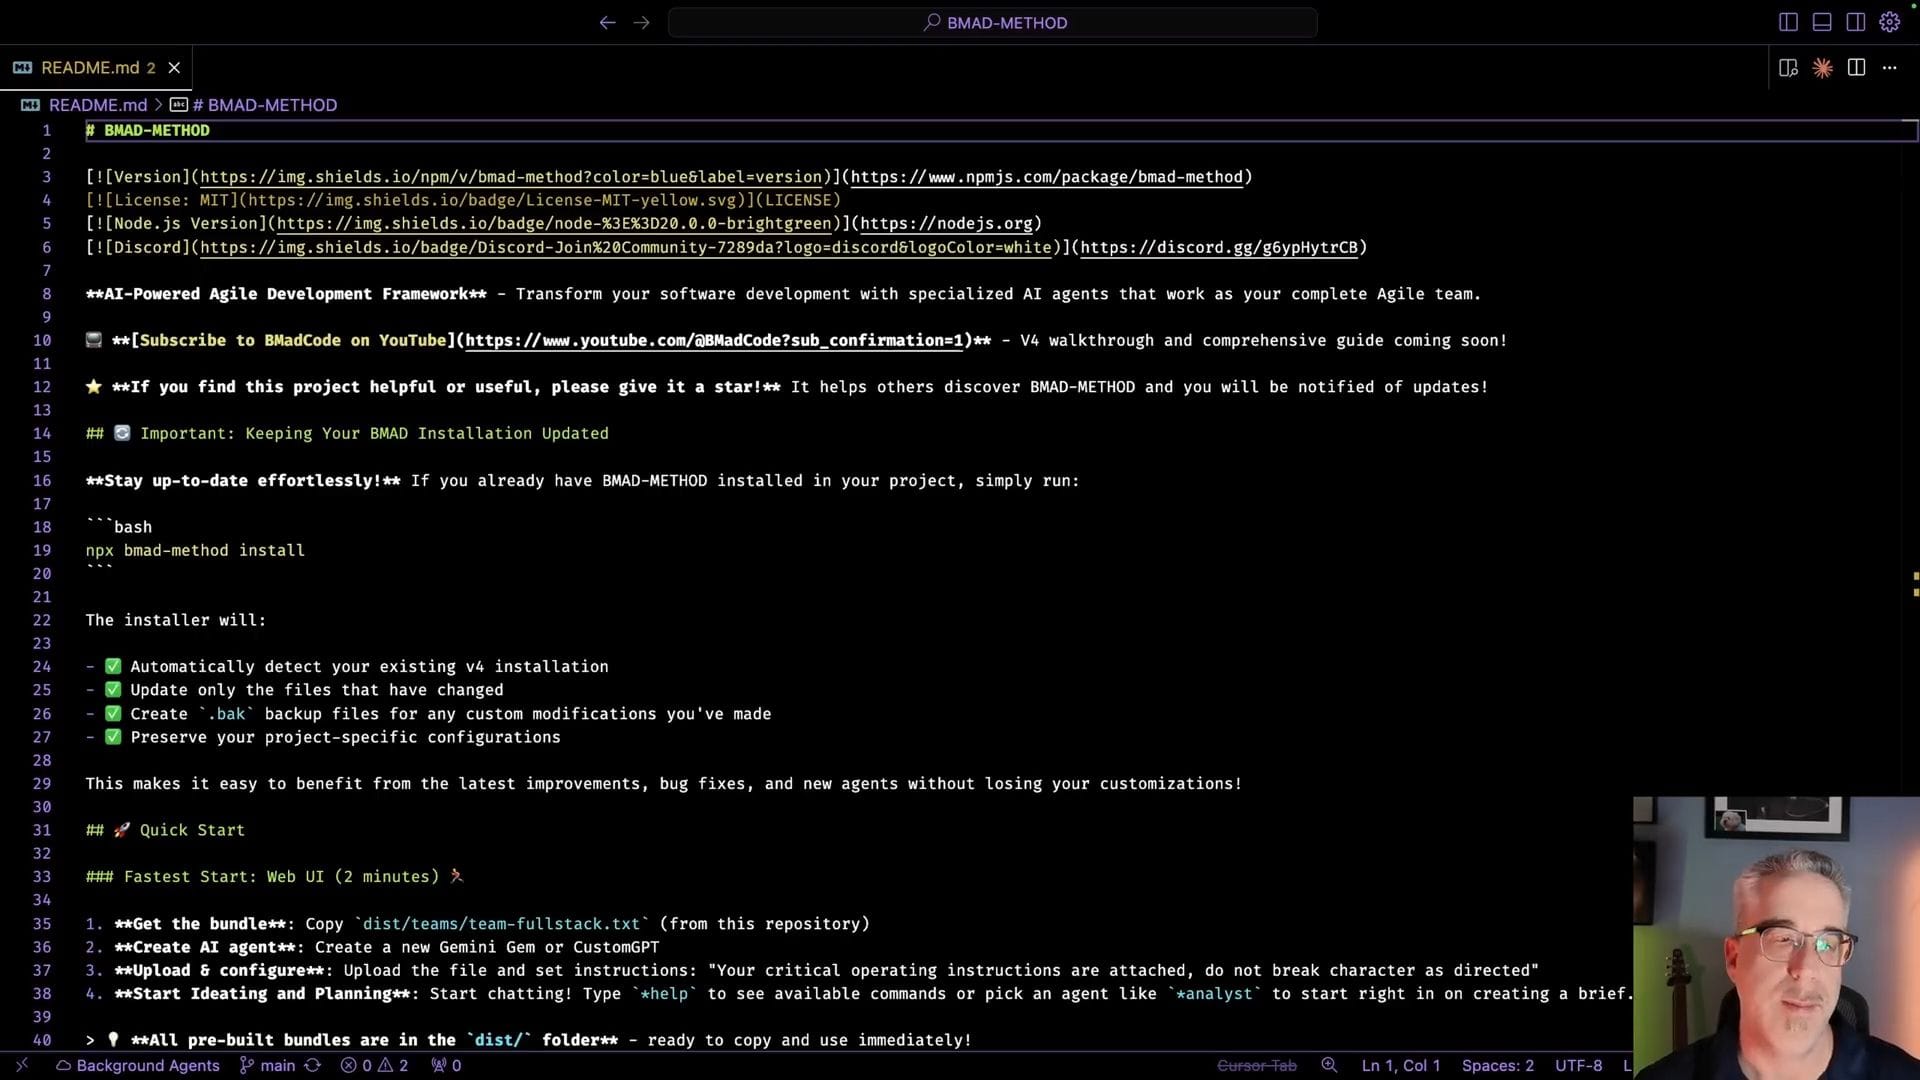Click the BMAD-METHOD search command center
1920x1080 pixels.
point(993,22)
